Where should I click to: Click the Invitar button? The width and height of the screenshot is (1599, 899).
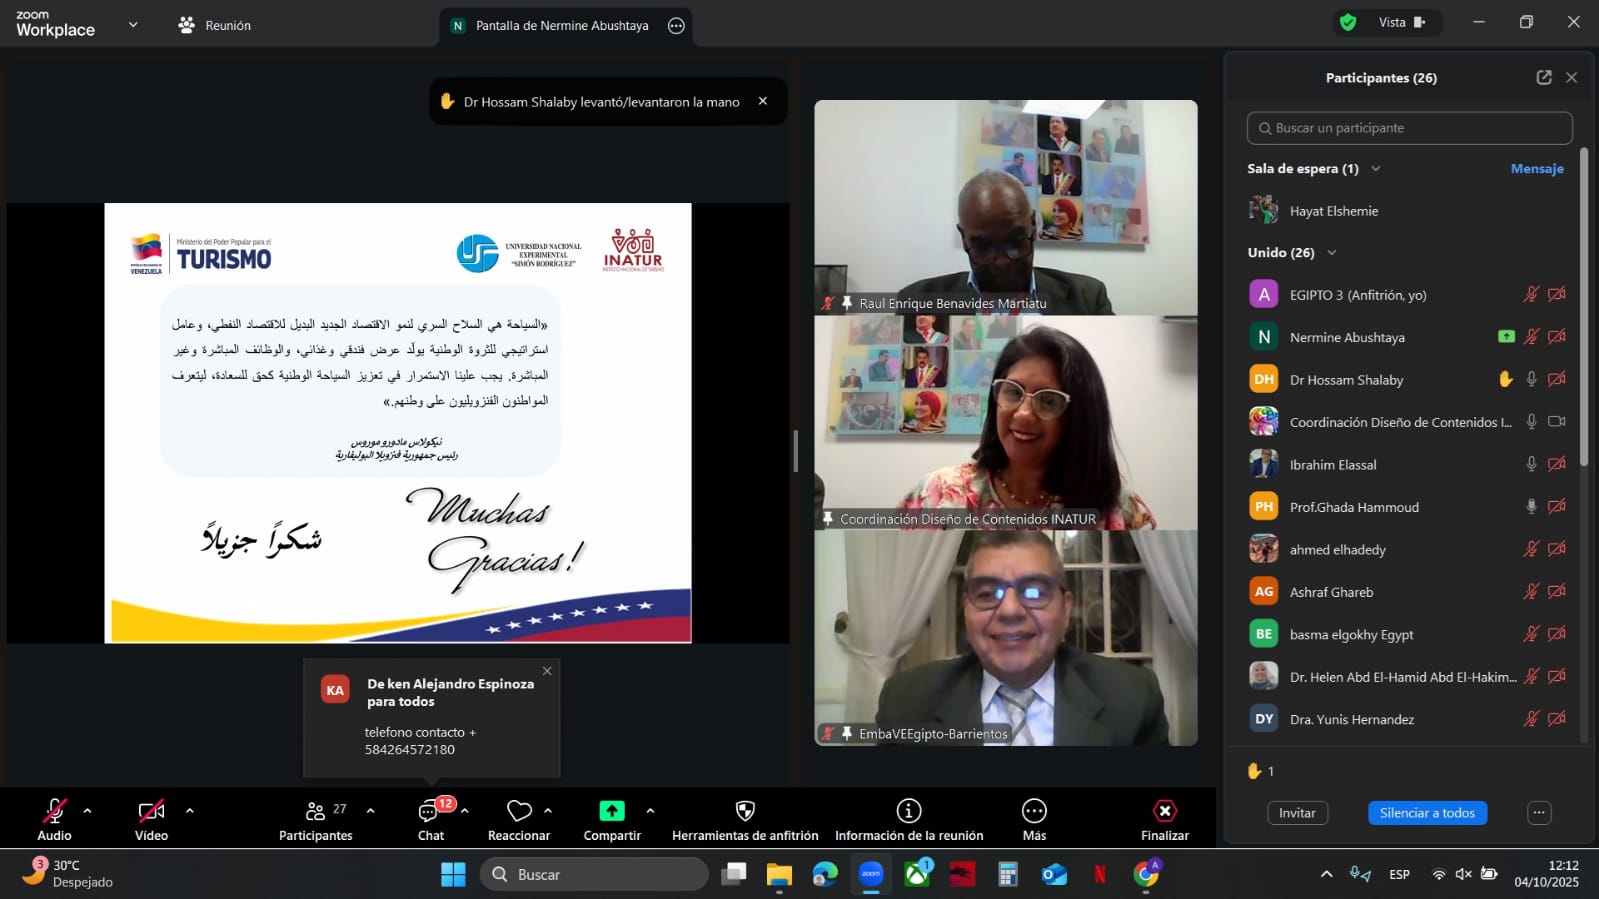coord(1297,813)
